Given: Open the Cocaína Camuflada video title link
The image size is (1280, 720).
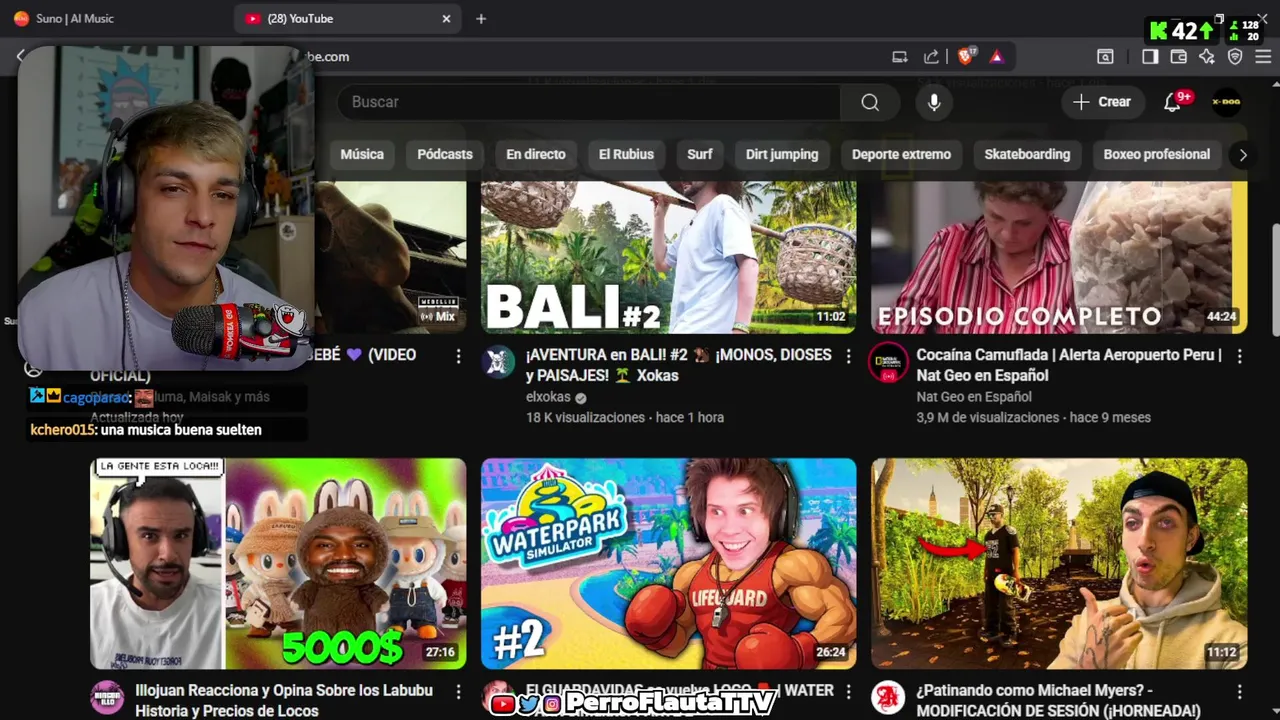Looking at the screenshot, I should [1069, 365].
